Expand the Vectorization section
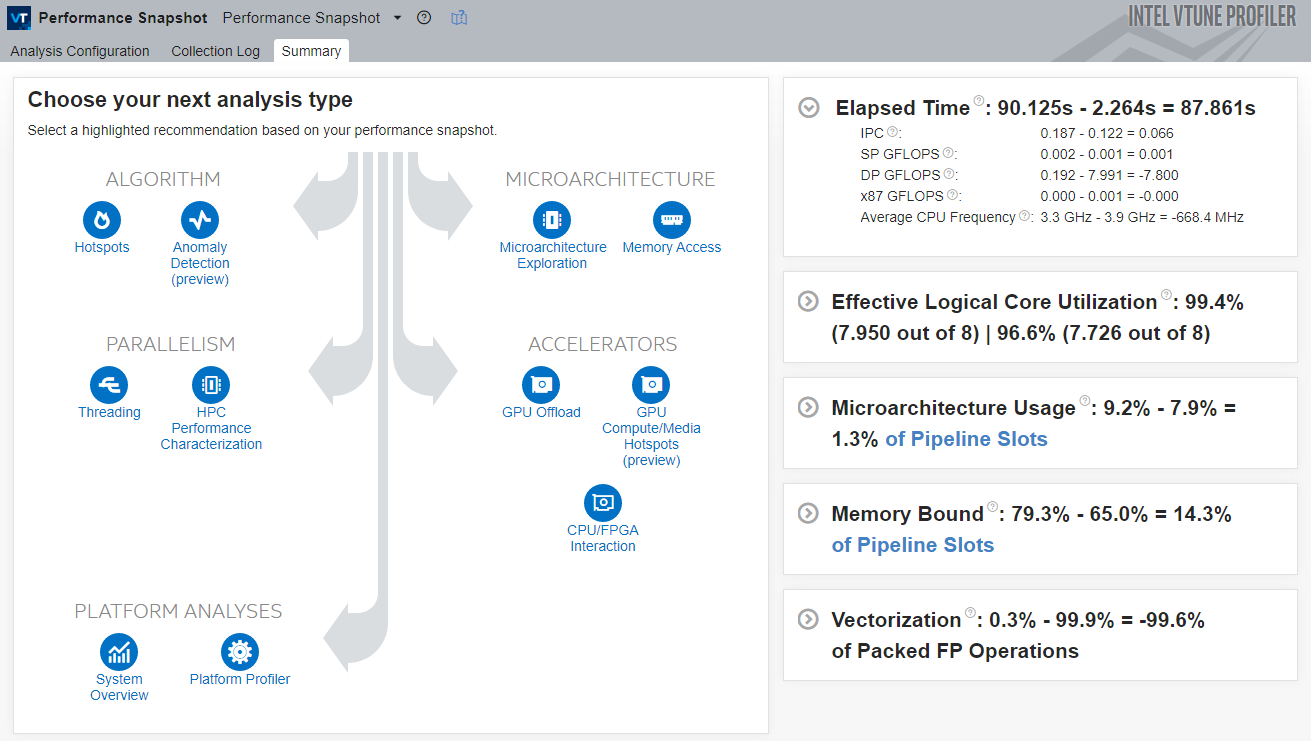The width and height of the screenshot is (1311, 741). click(x=807, y=619)
